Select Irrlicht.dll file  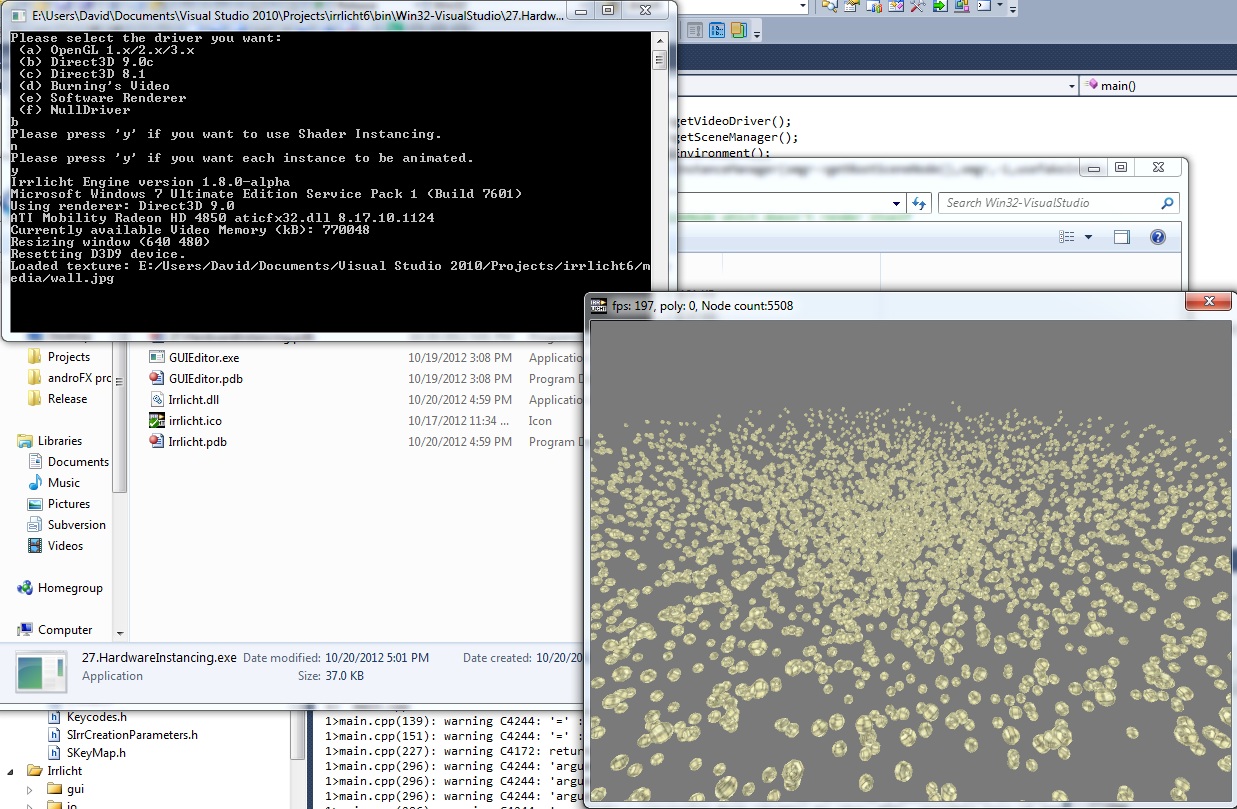tap(194, 399)
